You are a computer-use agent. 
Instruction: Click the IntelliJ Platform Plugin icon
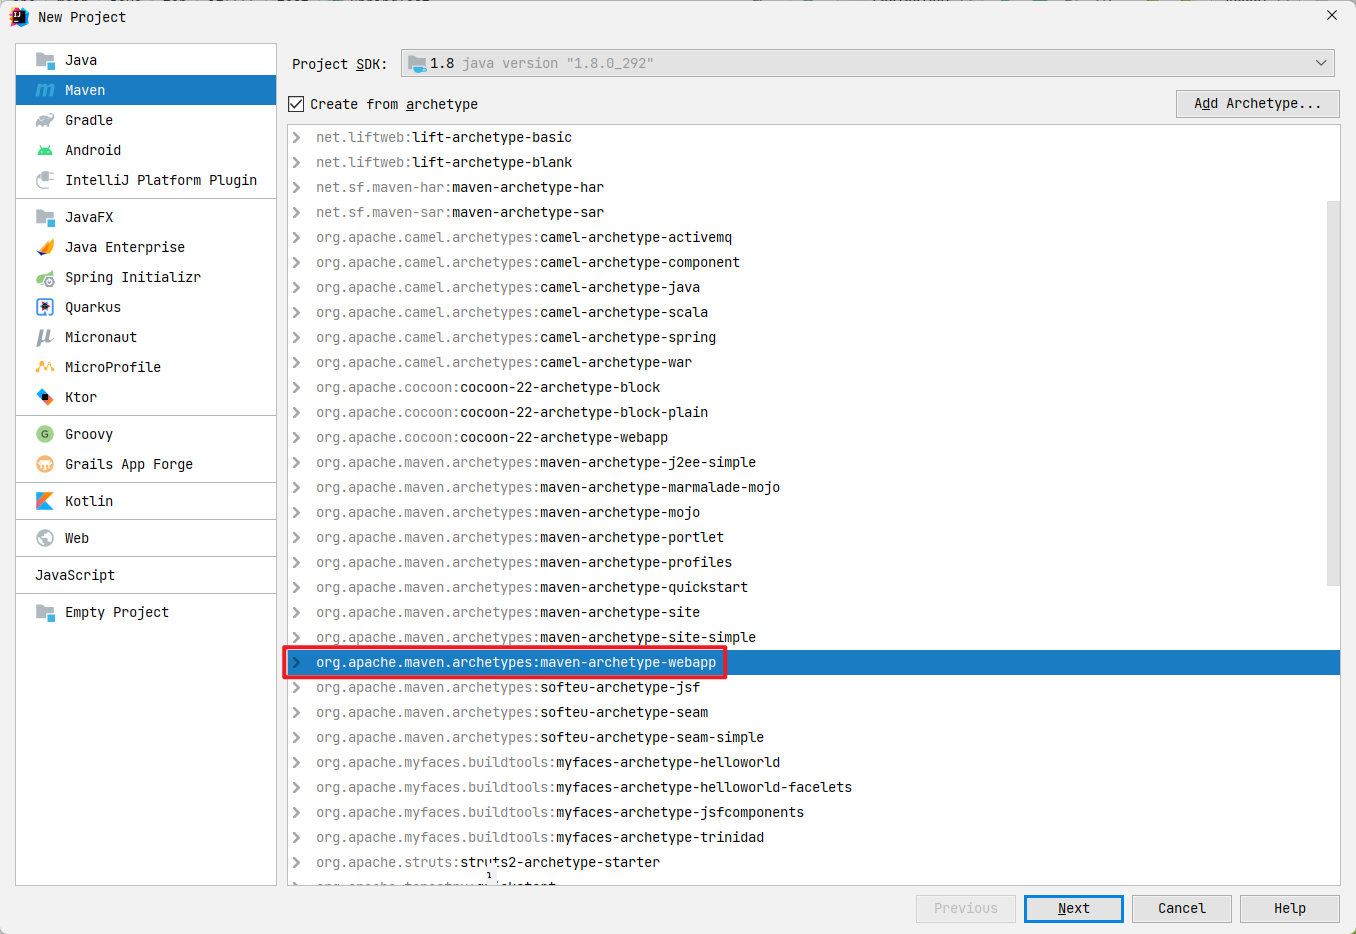[x=45, y=180]
